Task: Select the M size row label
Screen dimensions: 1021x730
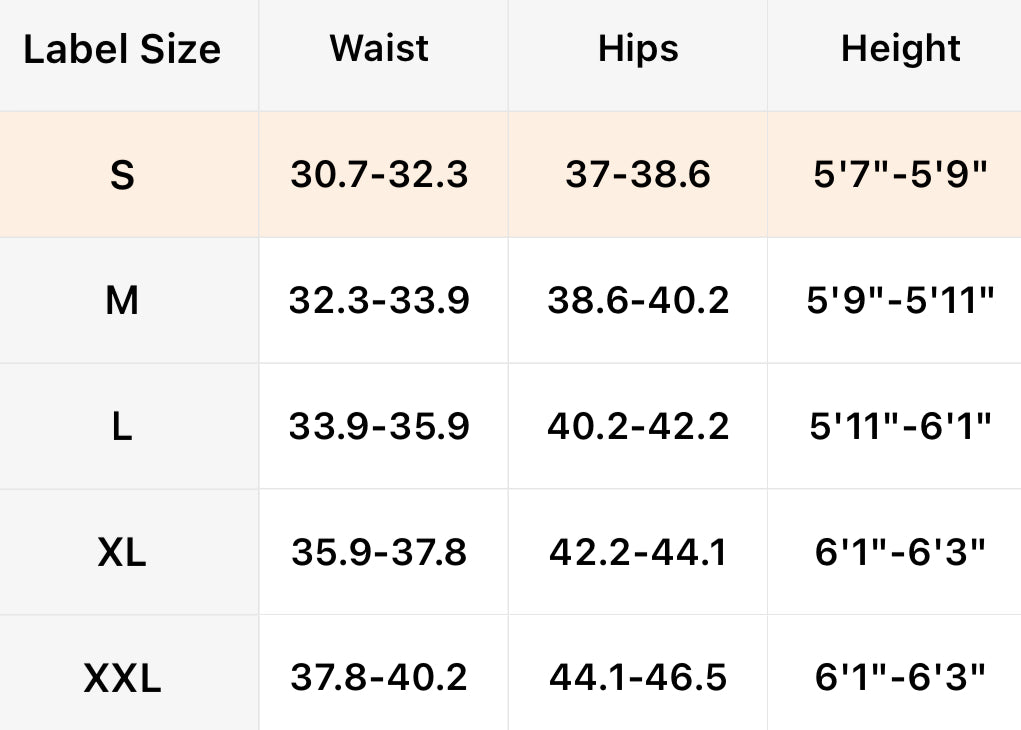Action: click(122, 300)
